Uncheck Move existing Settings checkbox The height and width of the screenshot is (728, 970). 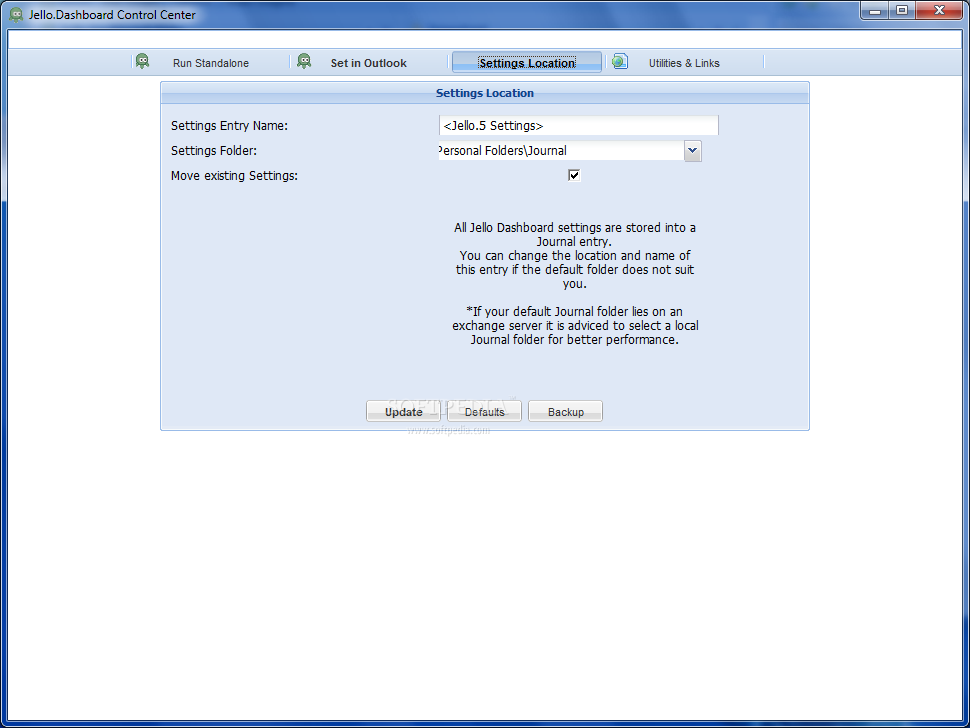click(574, 176)
